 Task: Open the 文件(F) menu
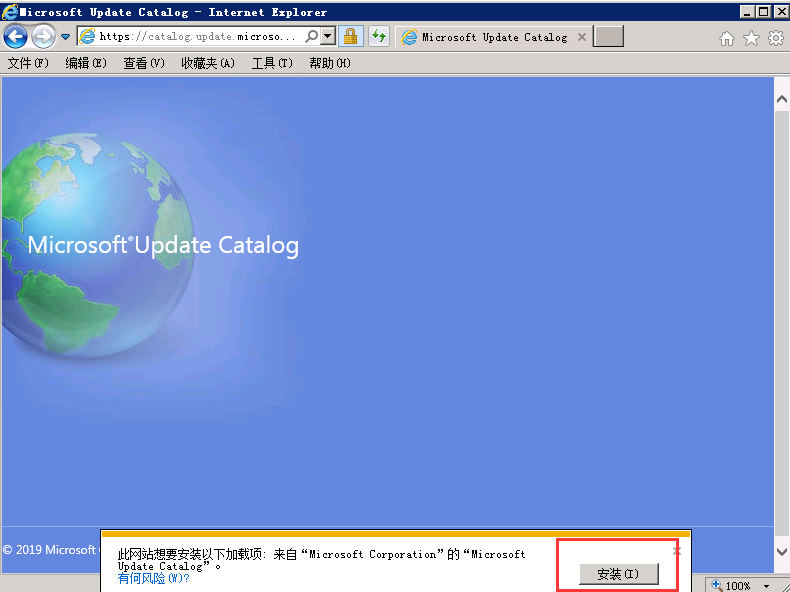(x=28, y=63)
